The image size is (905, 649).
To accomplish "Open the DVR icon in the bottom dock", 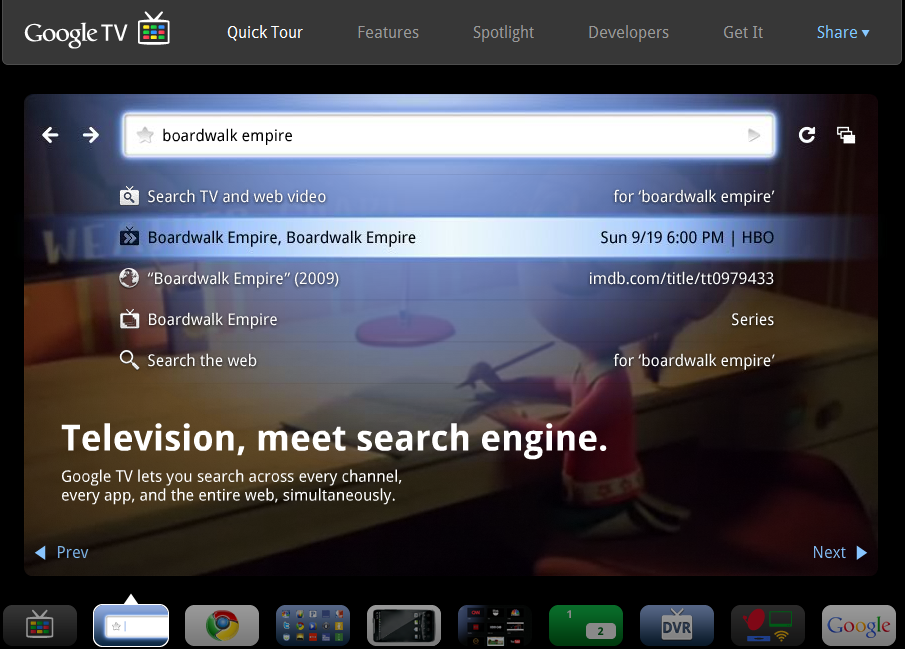I will [x=676, y=624].
